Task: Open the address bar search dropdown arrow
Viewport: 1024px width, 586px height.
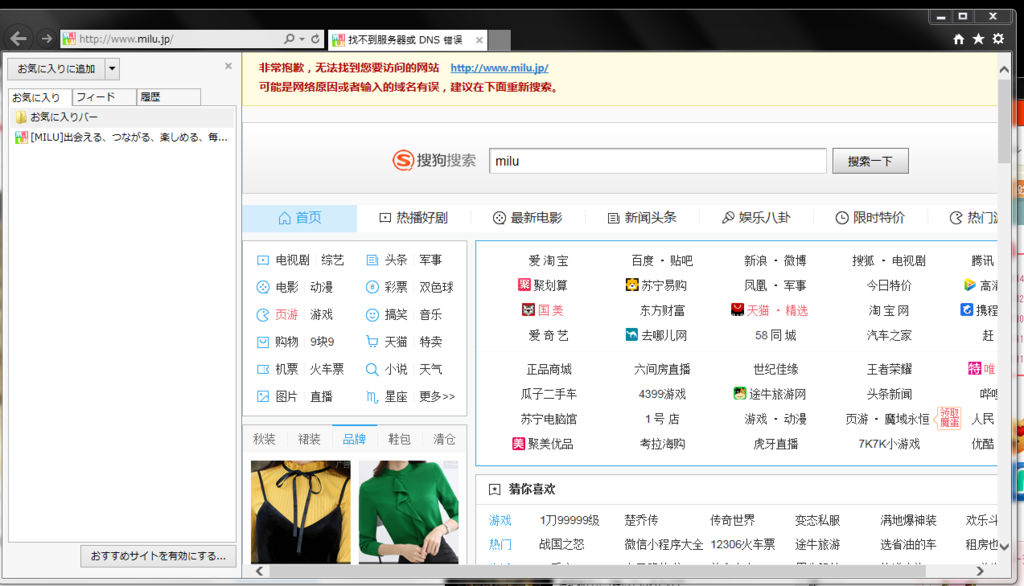Action: coord(302,39)
